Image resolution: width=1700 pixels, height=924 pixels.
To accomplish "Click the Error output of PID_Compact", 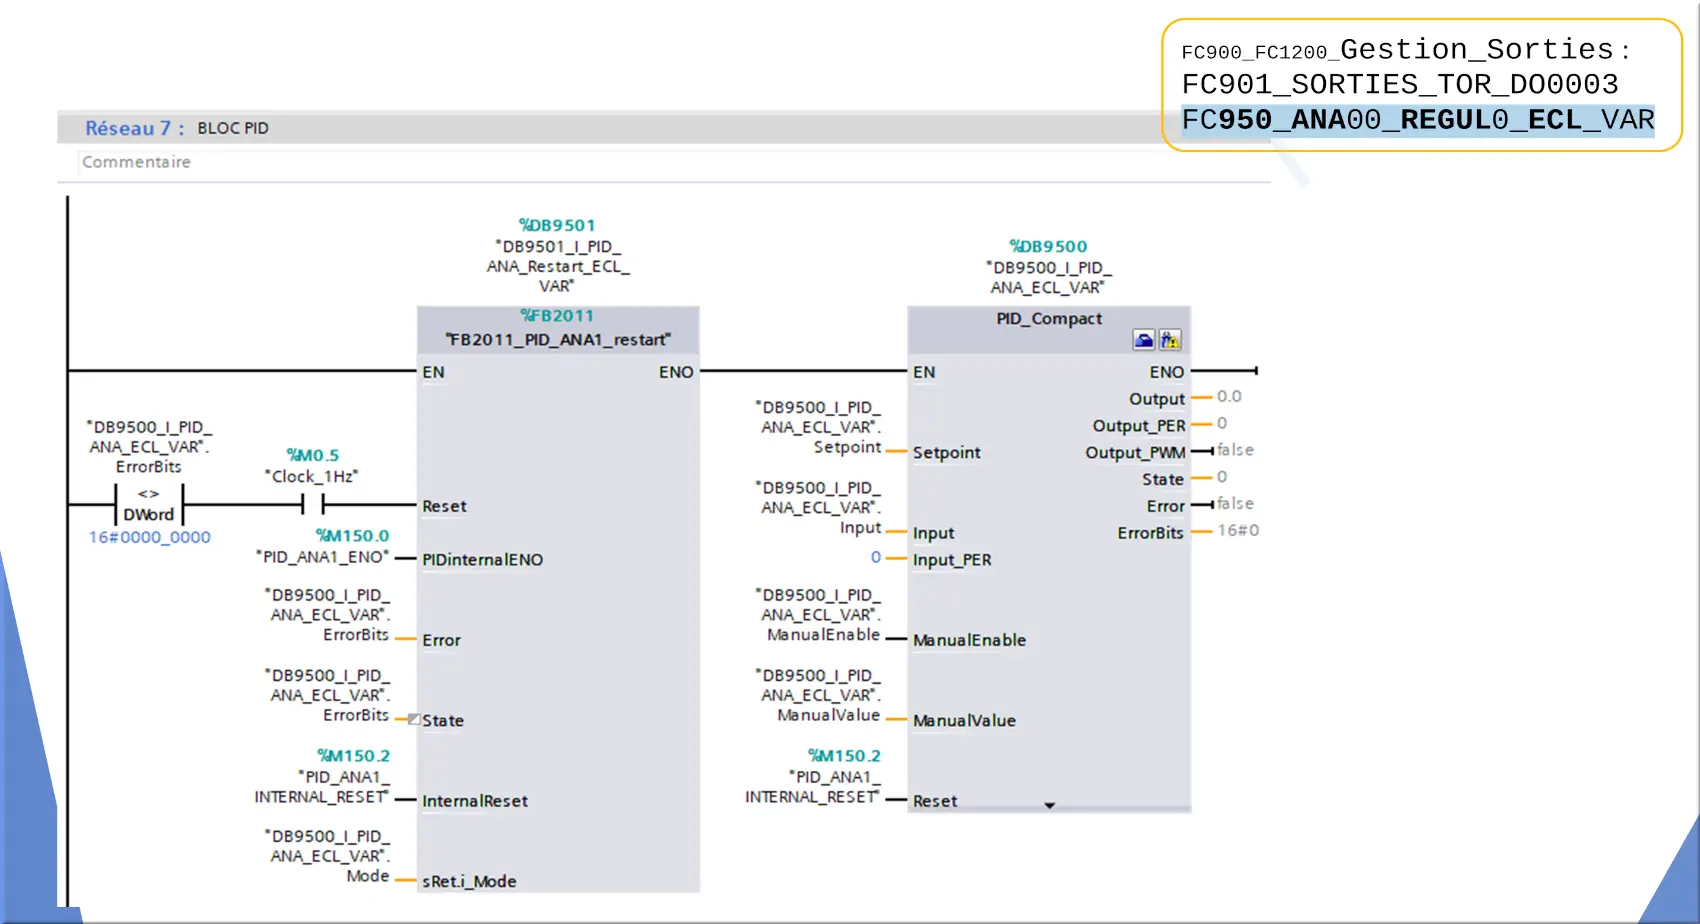I will pos(1166,506).
